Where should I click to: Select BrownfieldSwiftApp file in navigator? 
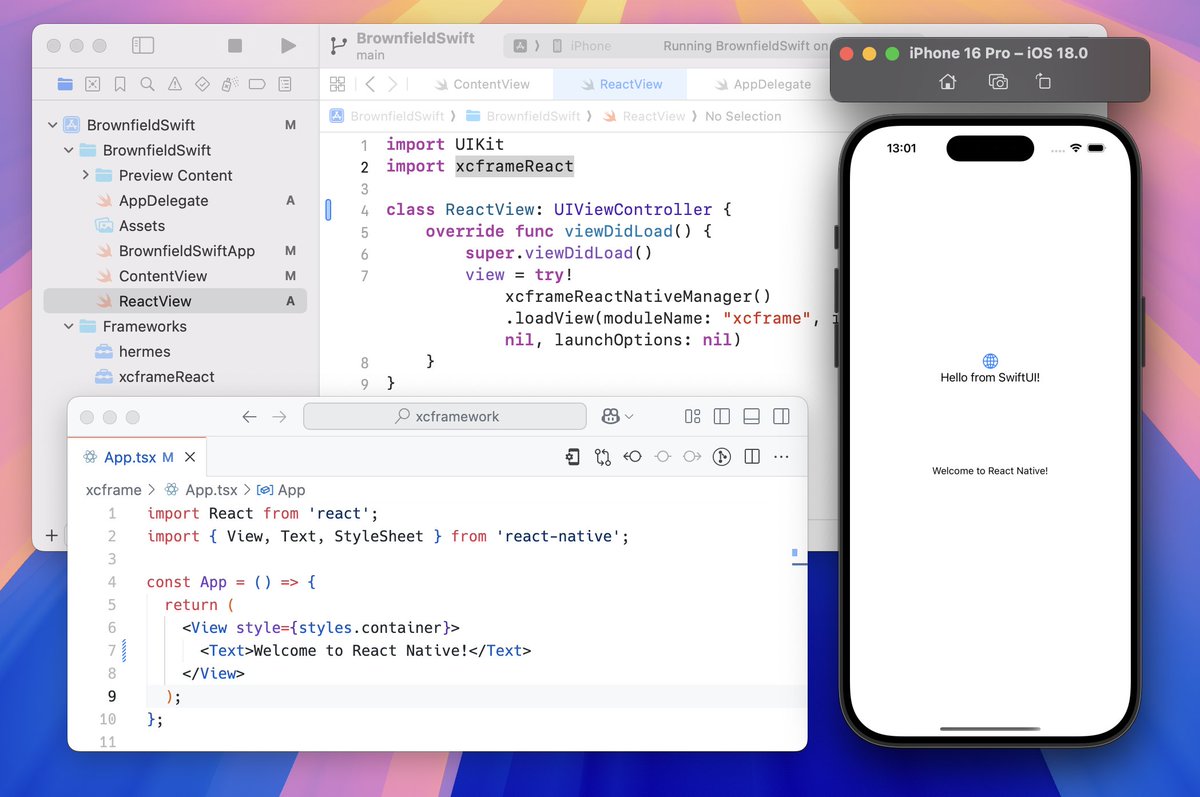tap(175, 251)
